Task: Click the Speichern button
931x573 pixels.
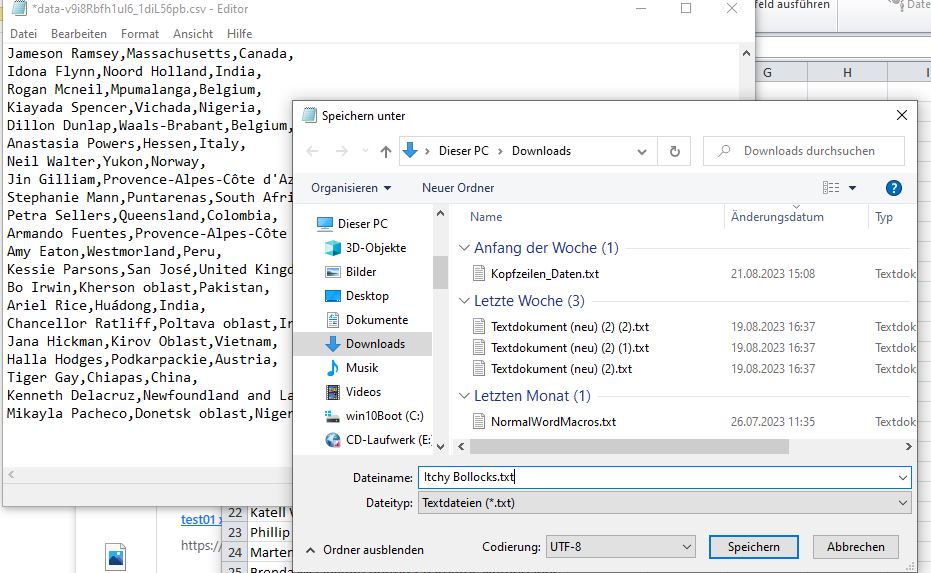Action: pos(753,547)
